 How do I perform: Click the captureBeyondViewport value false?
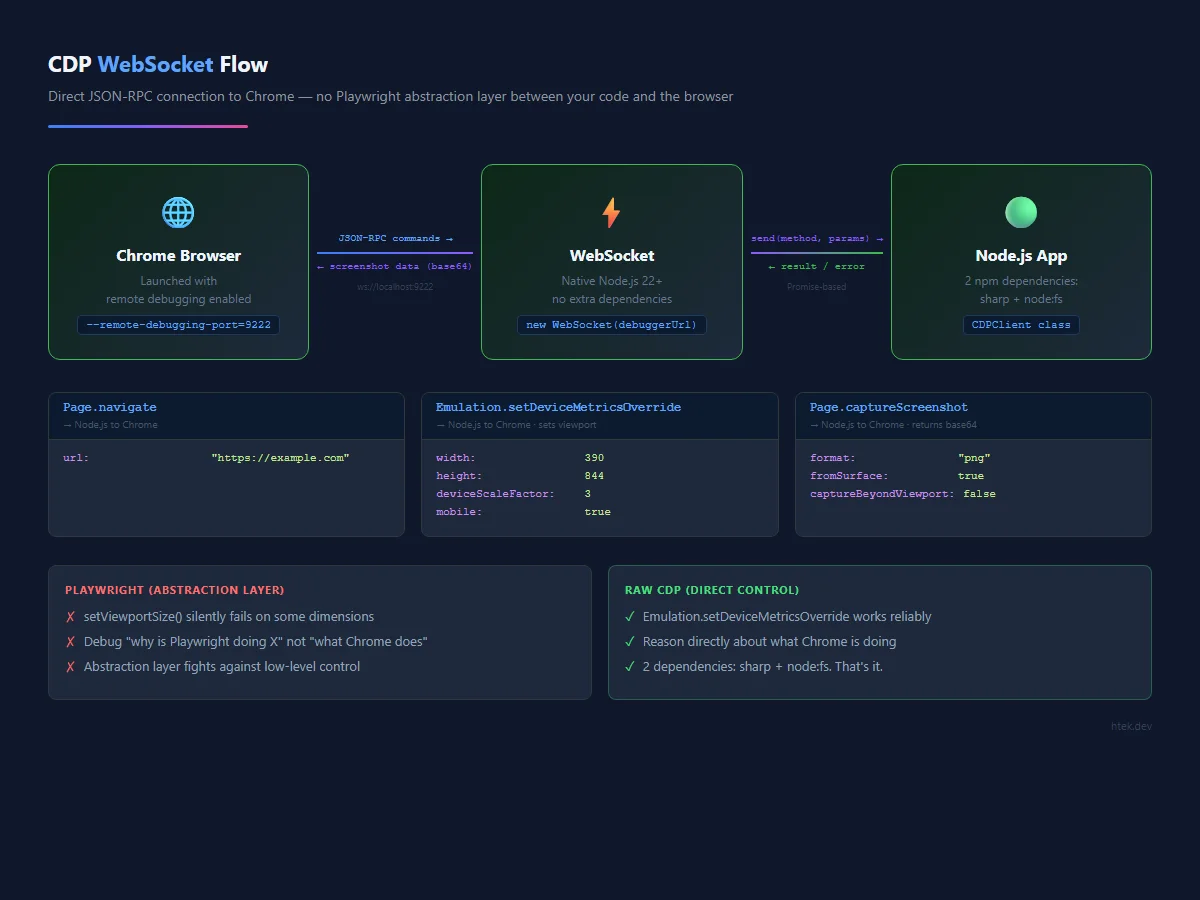979,494
